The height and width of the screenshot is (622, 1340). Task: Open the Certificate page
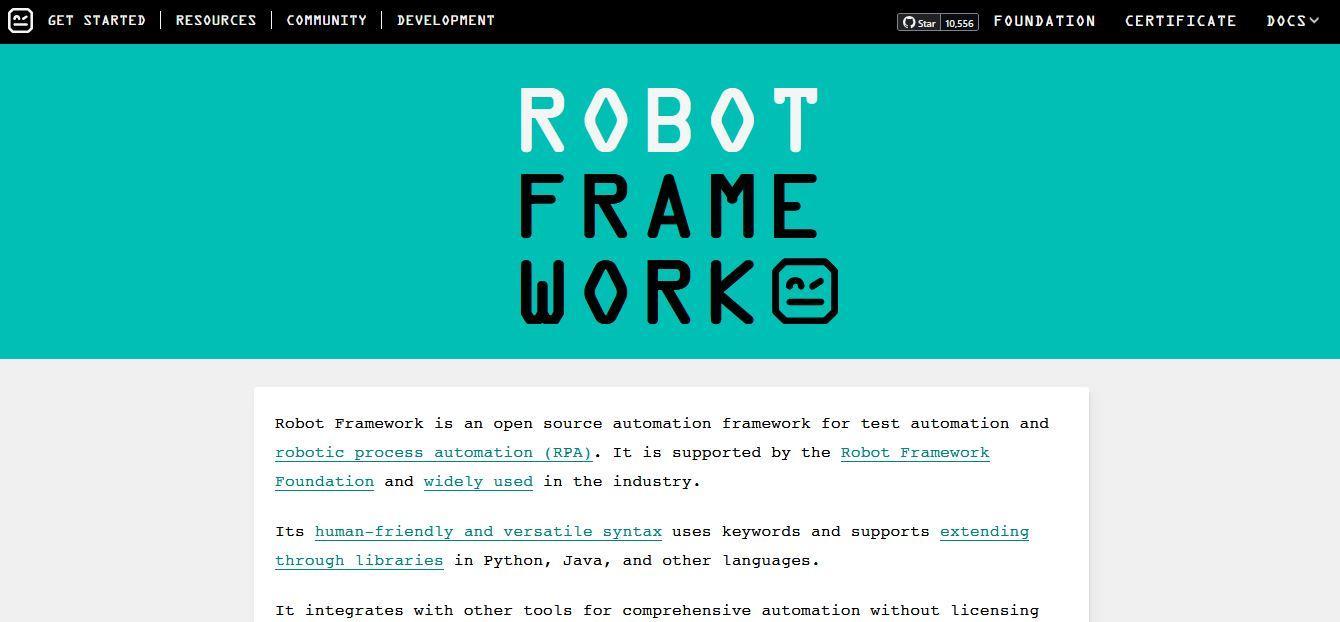pyautogui.click(x=1181, y=20)
